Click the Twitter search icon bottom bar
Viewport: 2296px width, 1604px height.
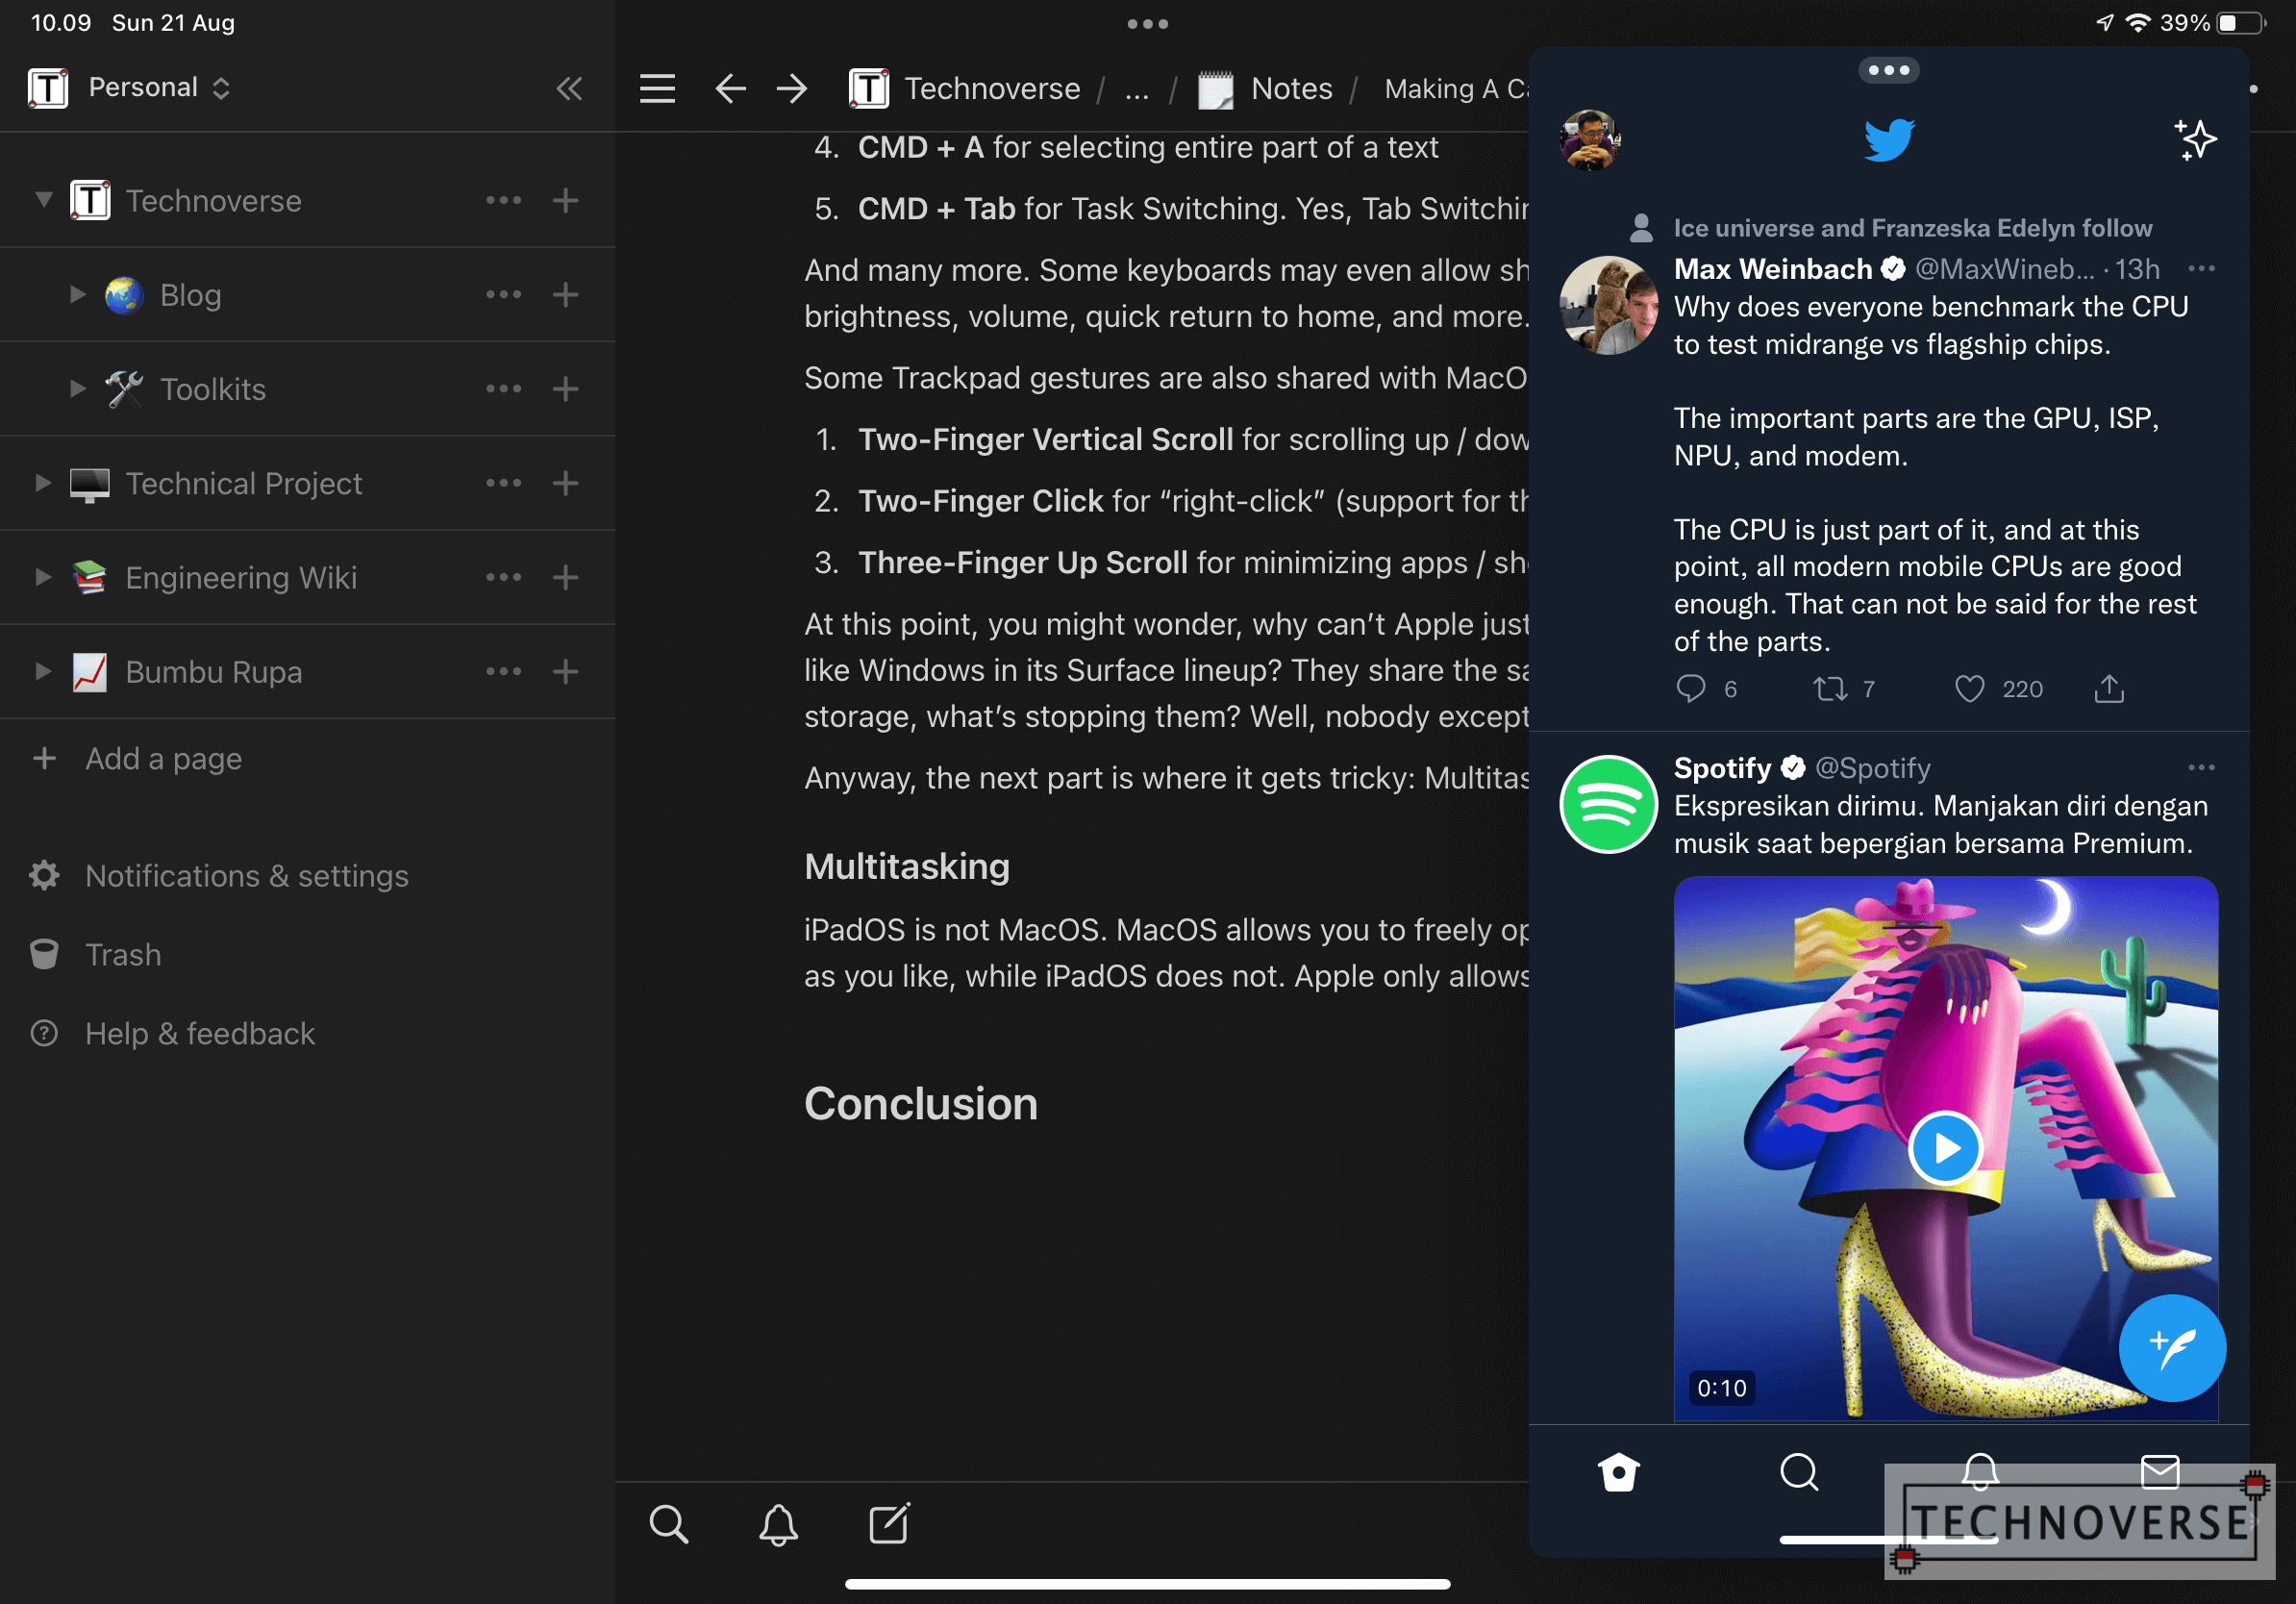tap(1797, 1471)
